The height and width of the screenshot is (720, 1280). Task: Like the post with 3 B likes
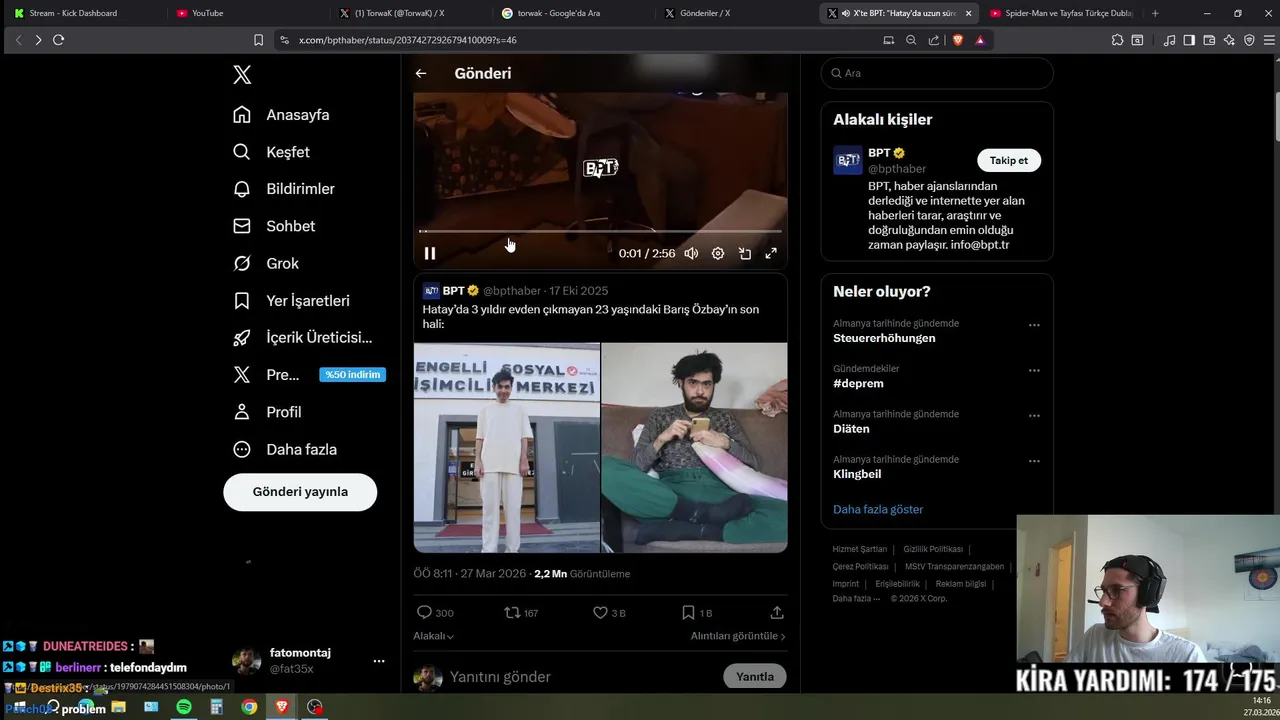pos(609,612)
